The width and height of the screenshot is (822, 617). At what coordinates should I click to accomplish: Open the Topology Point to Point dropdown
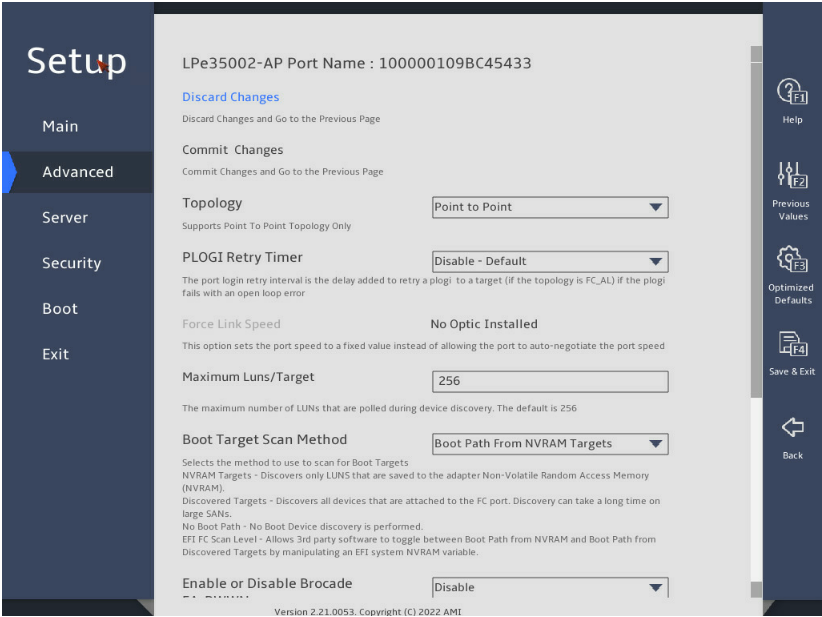(x=550, y=207)
